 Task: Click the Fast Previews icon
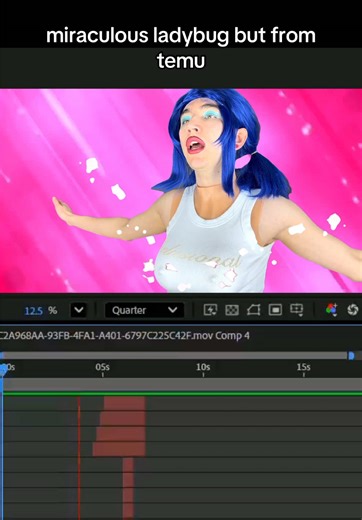pyautogui.click(x=210, y=310)
